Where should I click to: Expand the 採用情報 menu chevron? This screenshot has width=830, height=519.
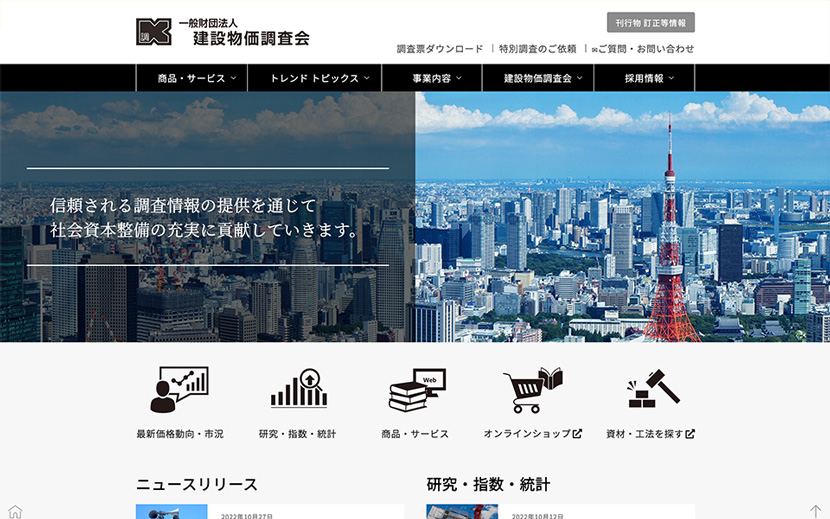coord(671,78)
